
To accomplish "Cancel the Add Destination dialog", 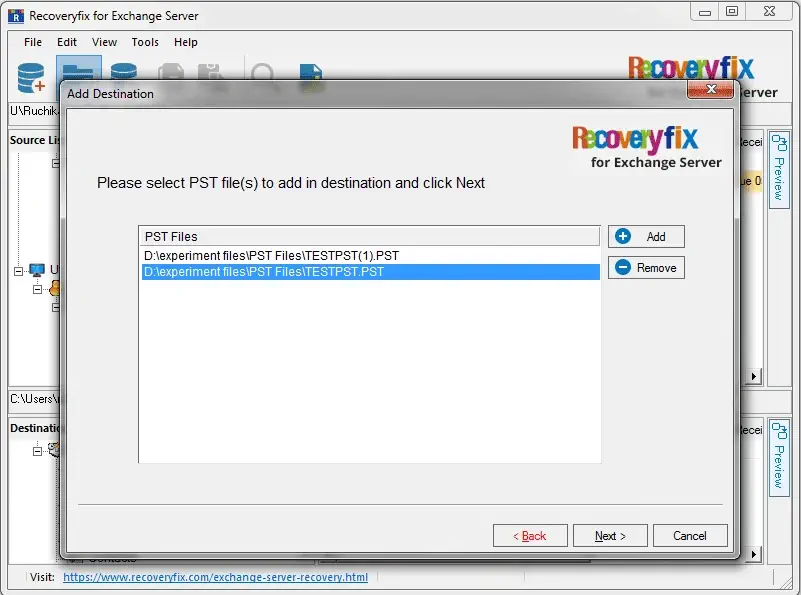I will click(690, 536).
